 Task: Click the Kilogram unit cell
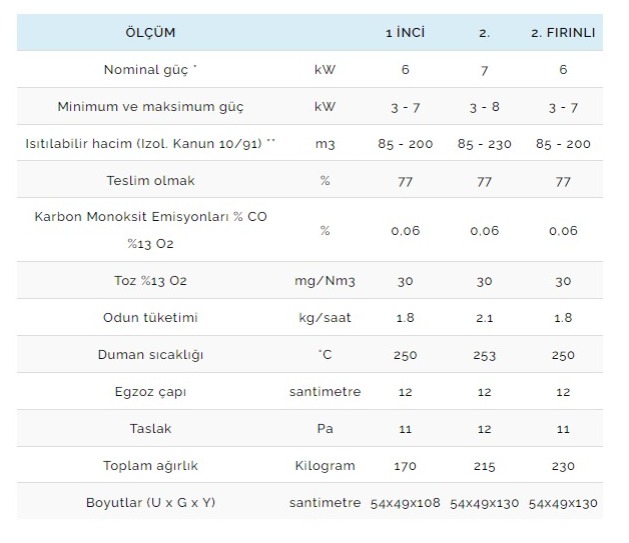(324, 465)
